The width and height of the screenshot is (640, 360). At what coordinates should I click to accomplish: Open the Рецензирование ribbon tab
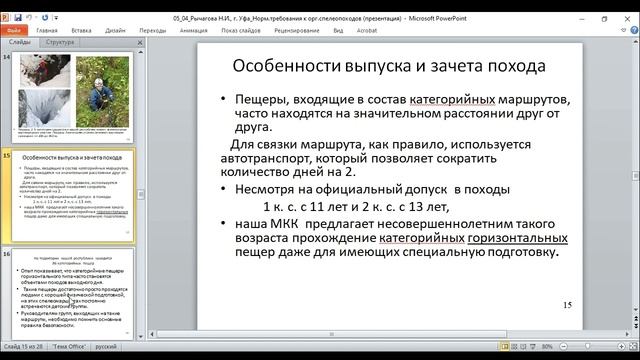(297, 30)
